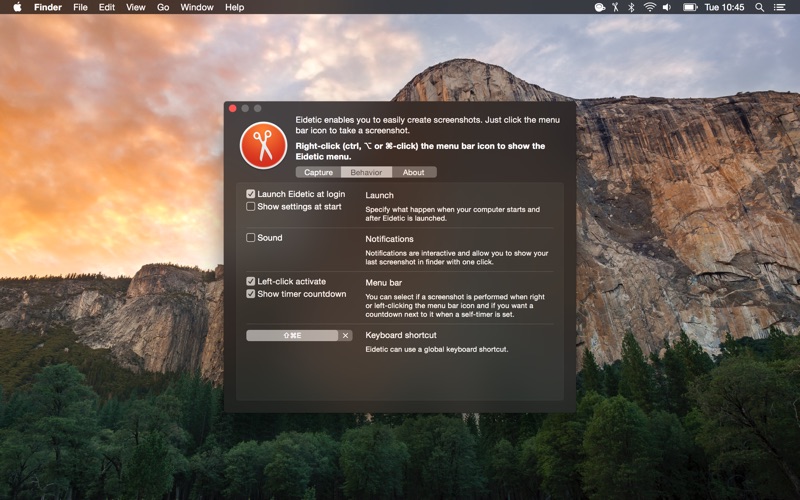Open the volume control in menu bar
This screenshot has height=500, width=800.
pyautogui.click(x=667, y=7)
